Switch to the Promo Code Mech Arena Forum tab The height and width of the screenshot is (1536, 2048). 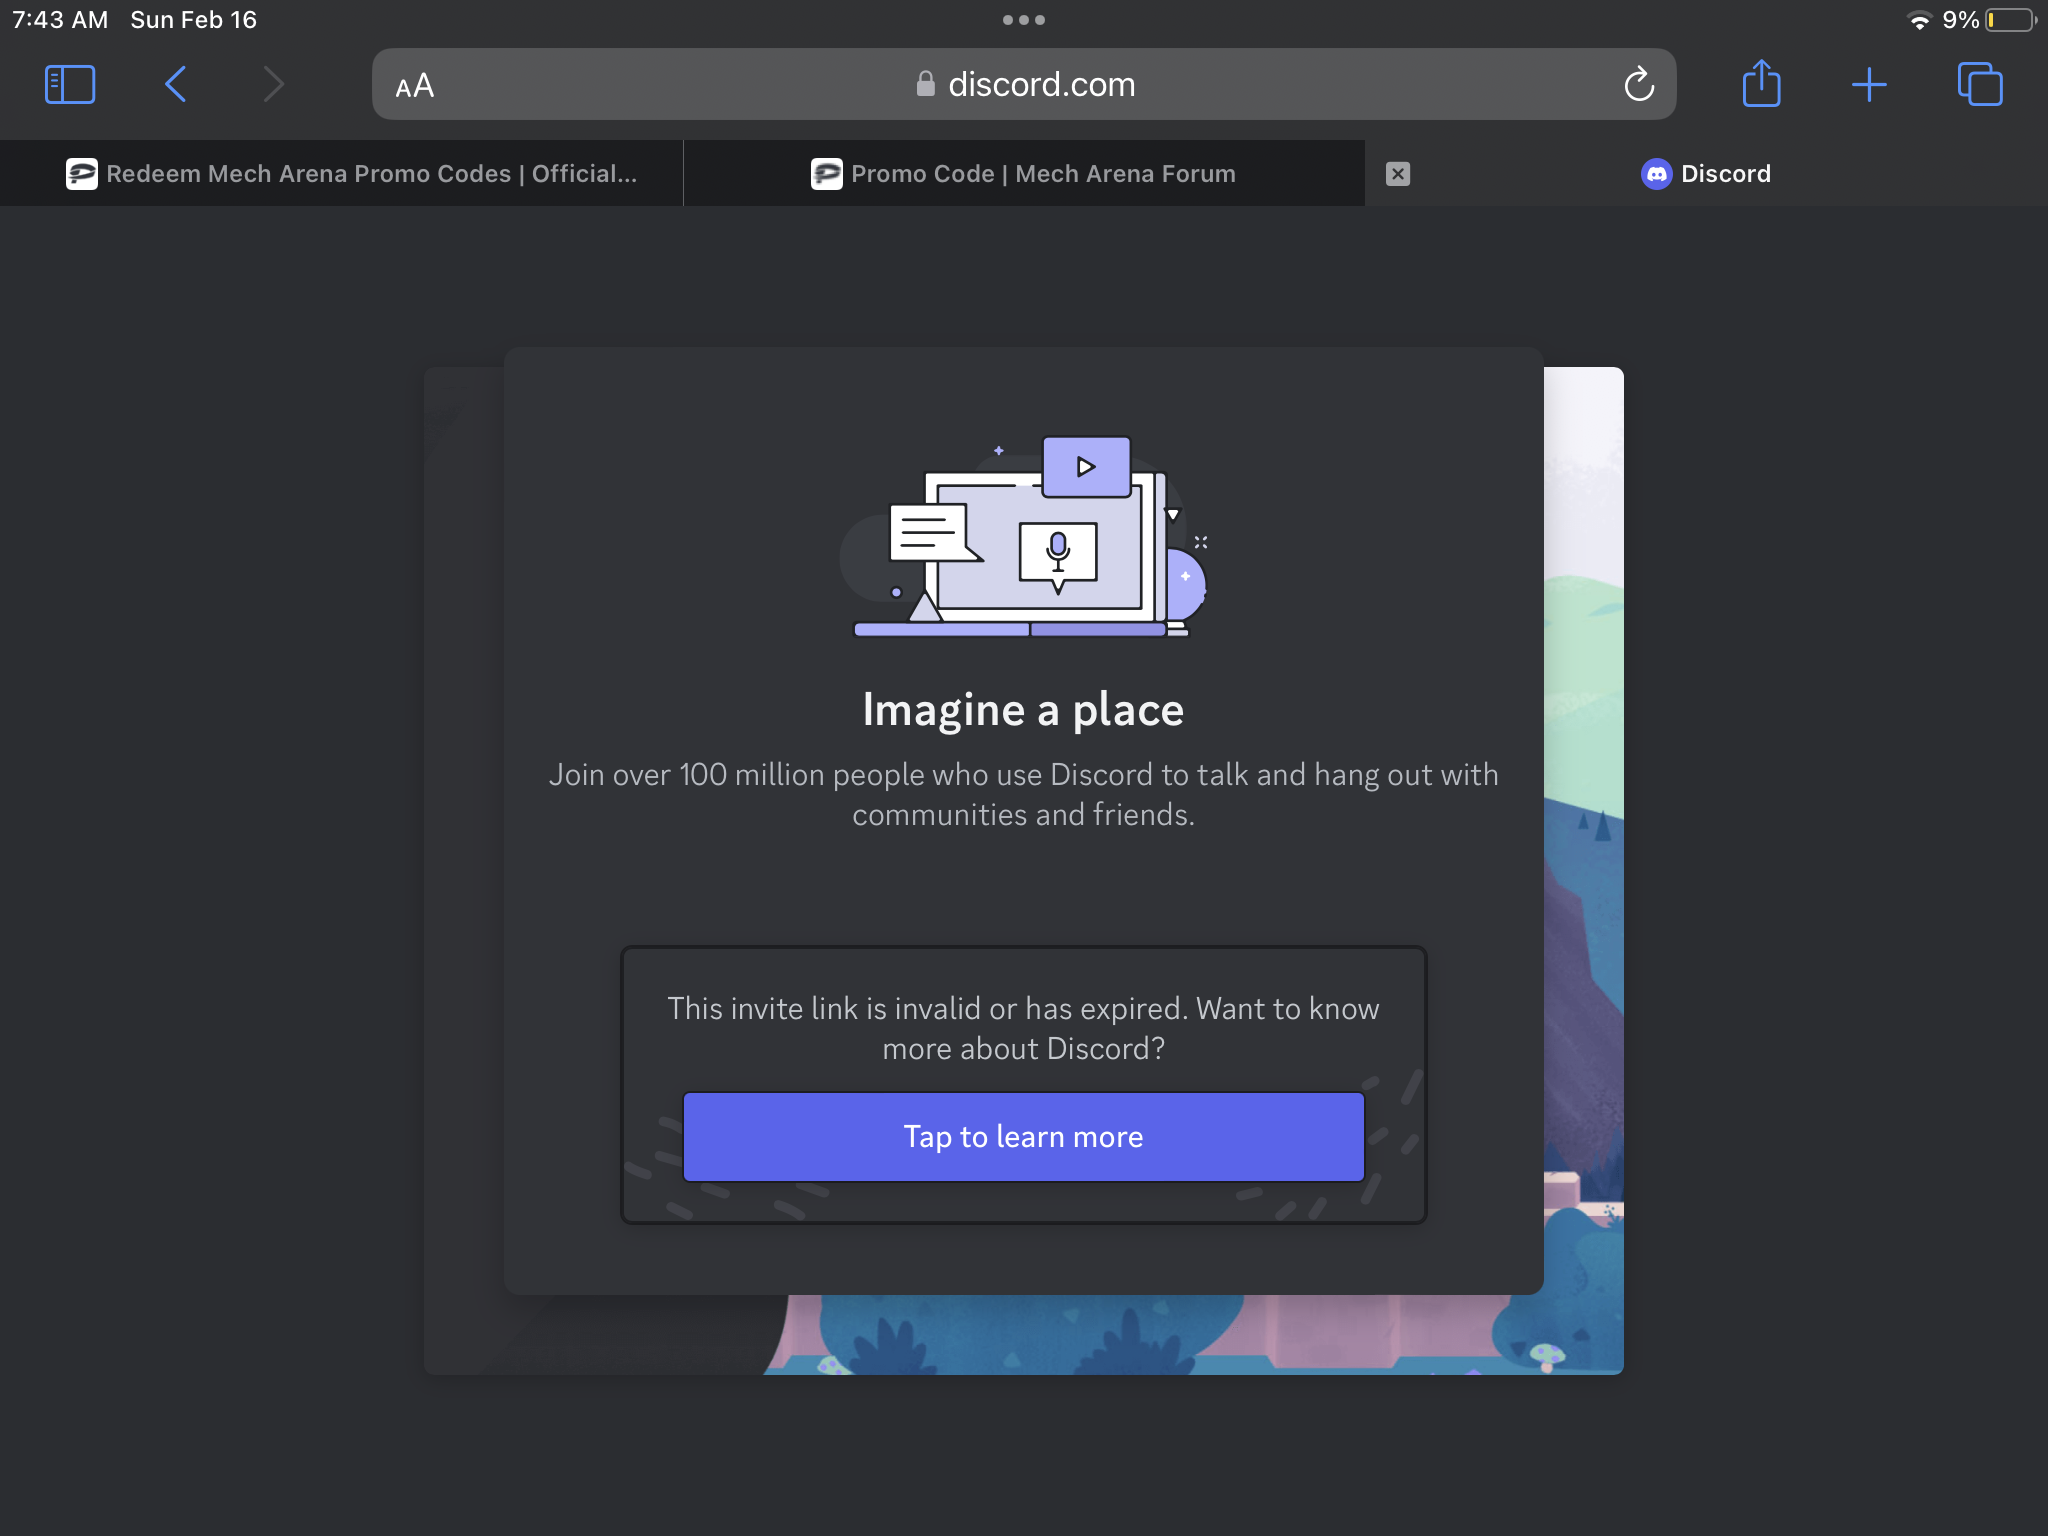[x=1024, y=174]
